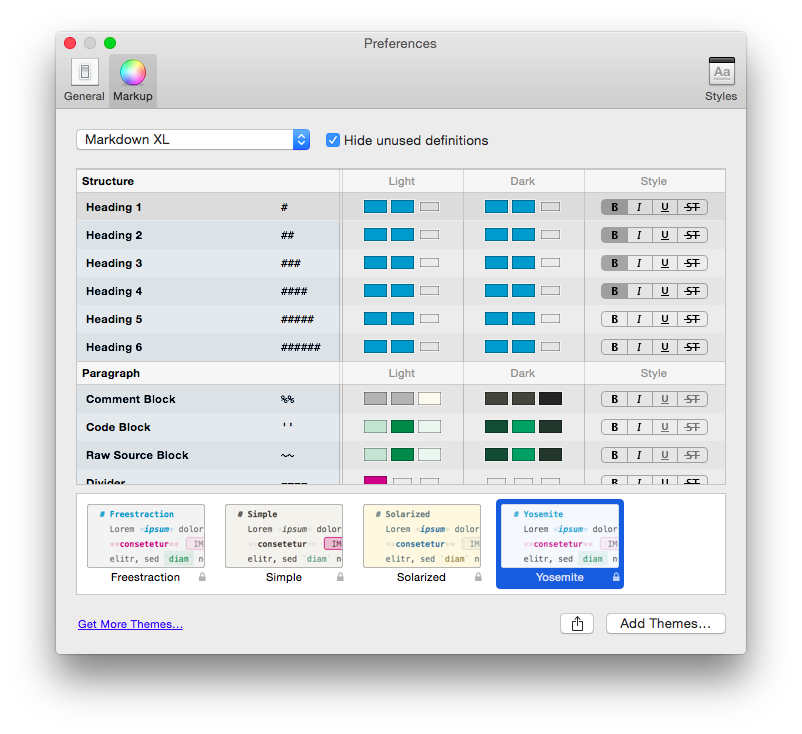Click the share themes icon button
Viewport: 802px width, 734px height.
pyautogui.click(x=577, y=623)
